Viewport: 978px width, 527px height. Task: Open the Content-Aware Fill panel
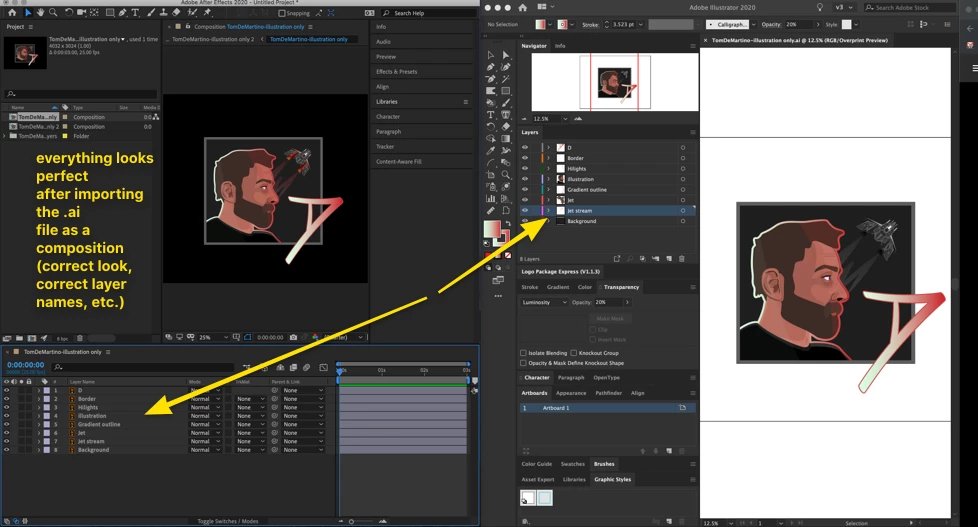coord(399,162)
